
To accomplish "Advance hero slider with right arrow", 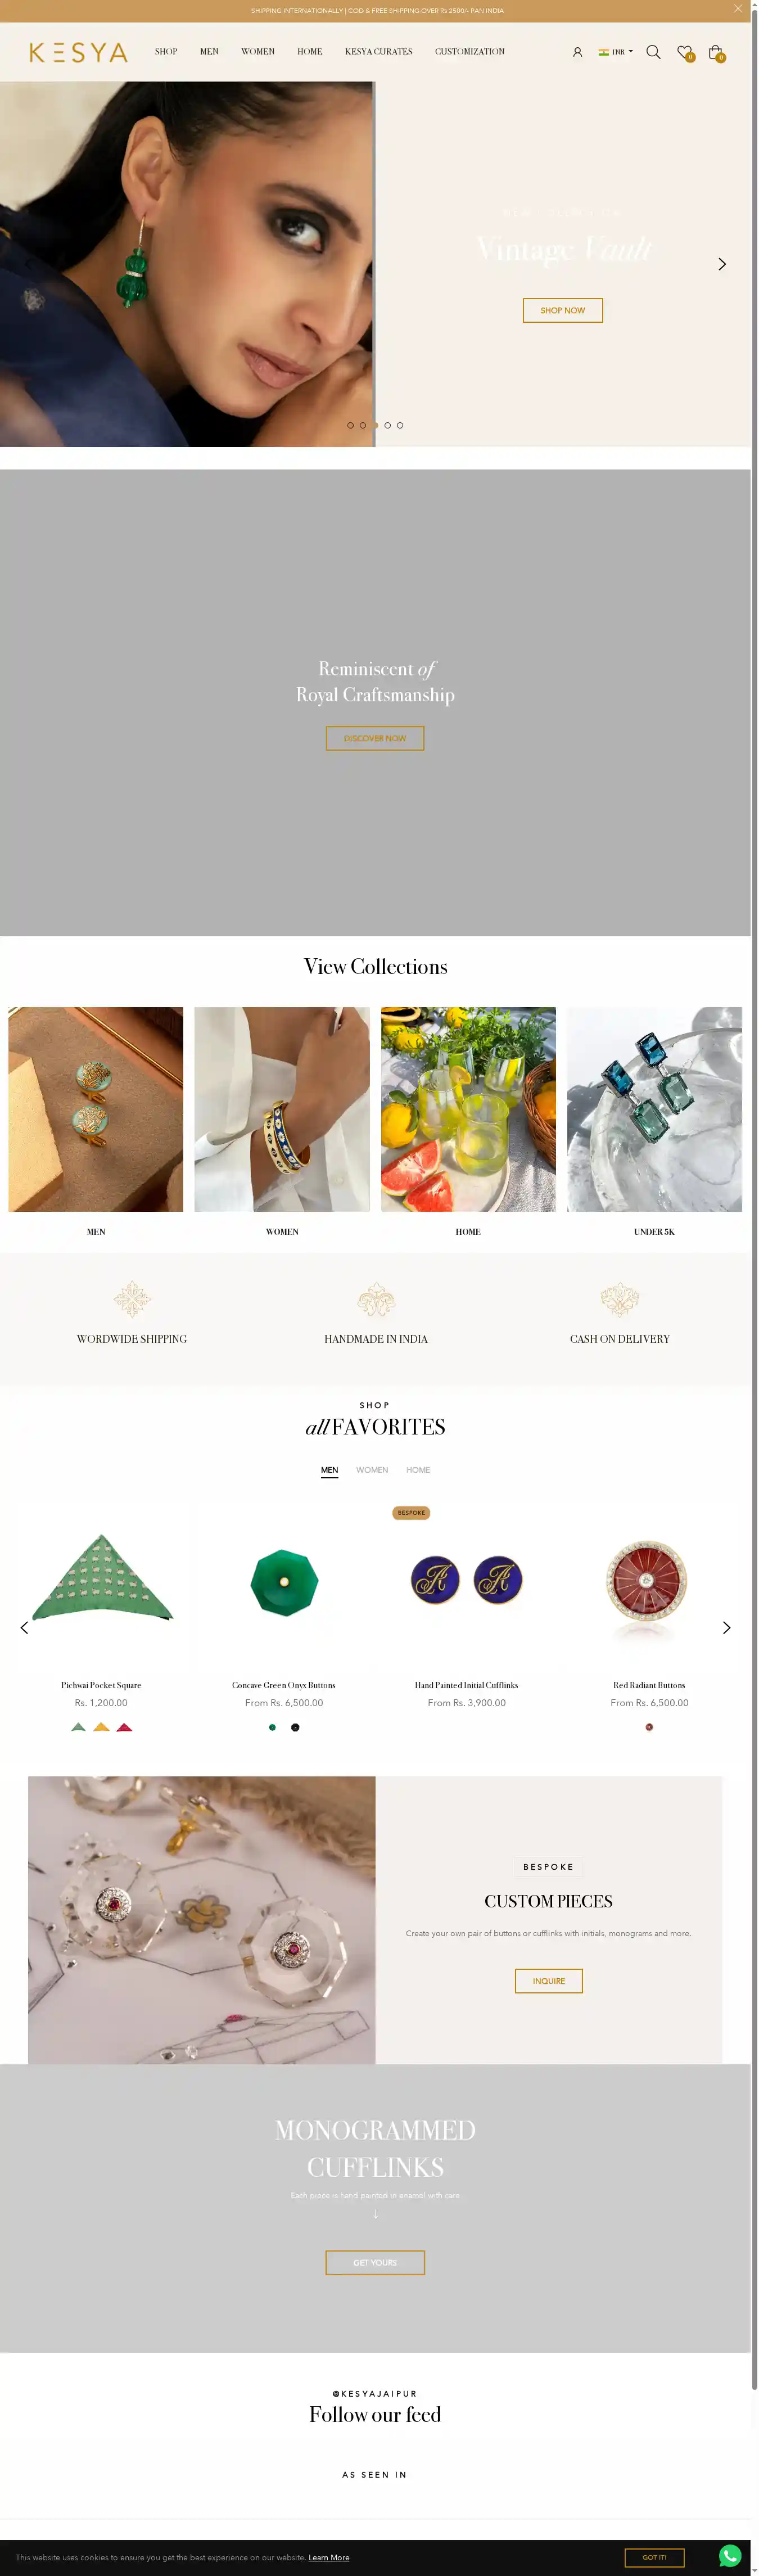I will tap(722, 264).
